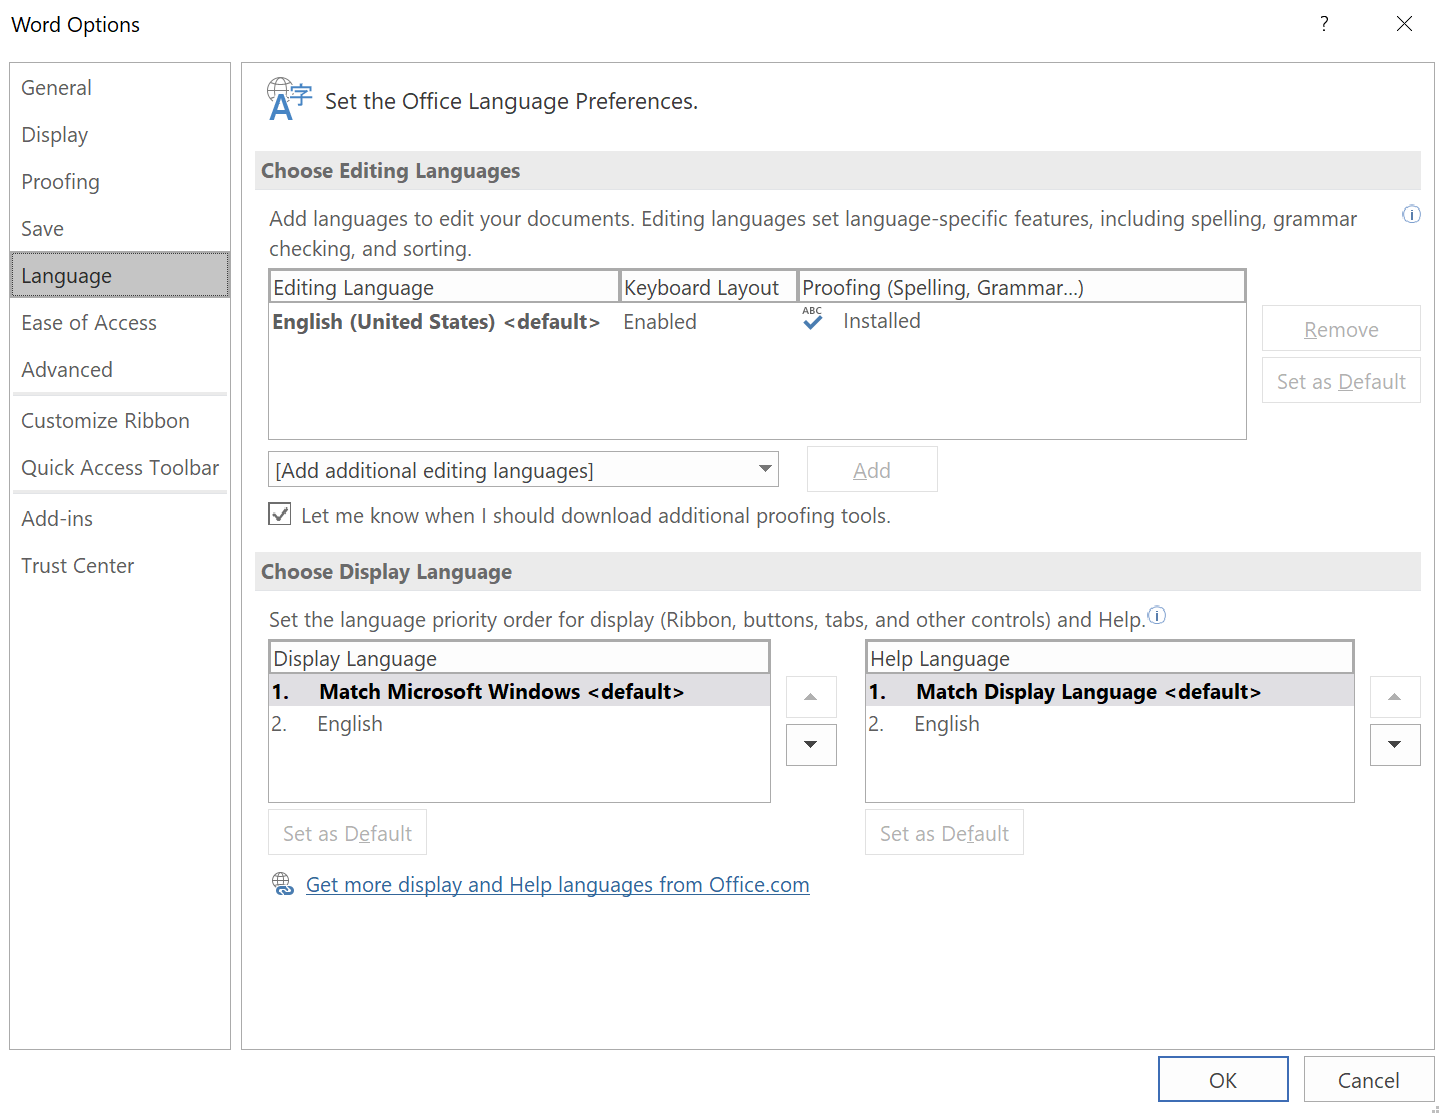Move help language up with arrow button
This screenshot has width=1439, height=1115.
coord(1395,697)
